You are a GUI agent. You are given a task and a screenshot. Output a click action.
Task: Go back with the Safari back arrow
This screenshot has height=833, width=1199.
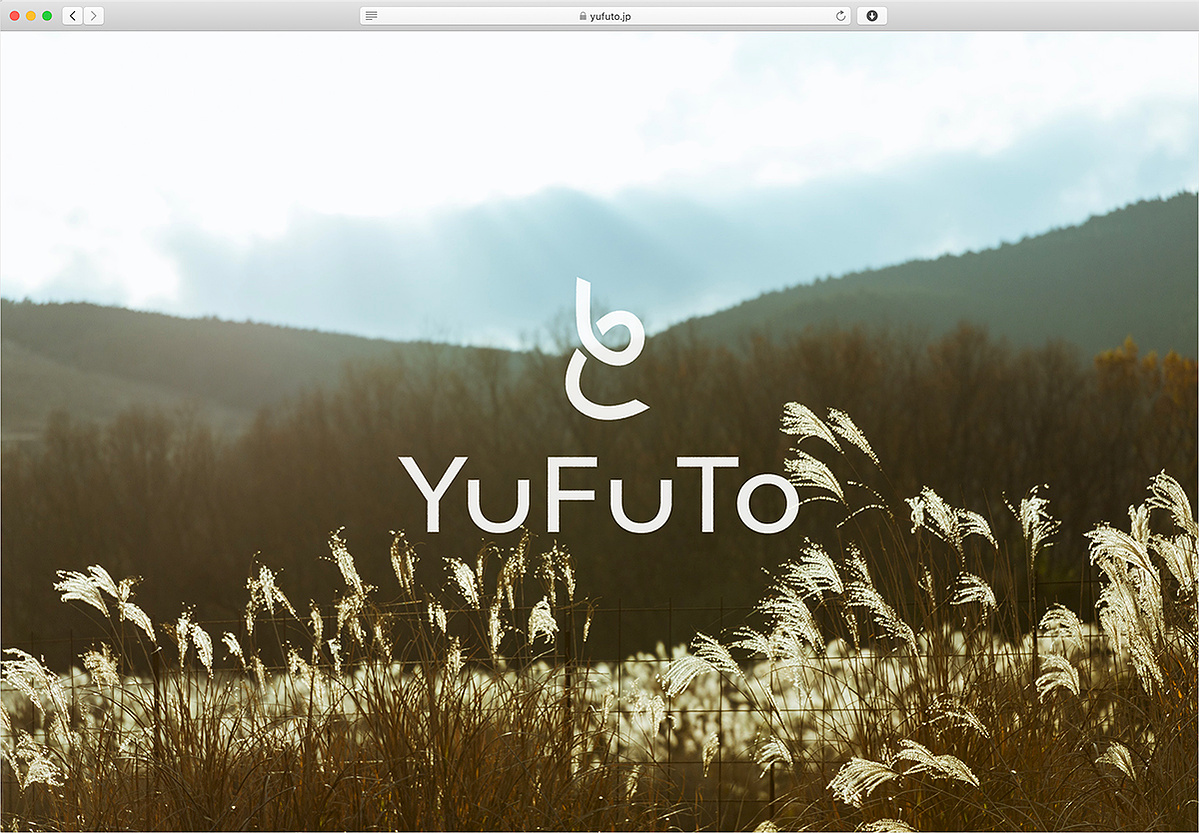73,15
